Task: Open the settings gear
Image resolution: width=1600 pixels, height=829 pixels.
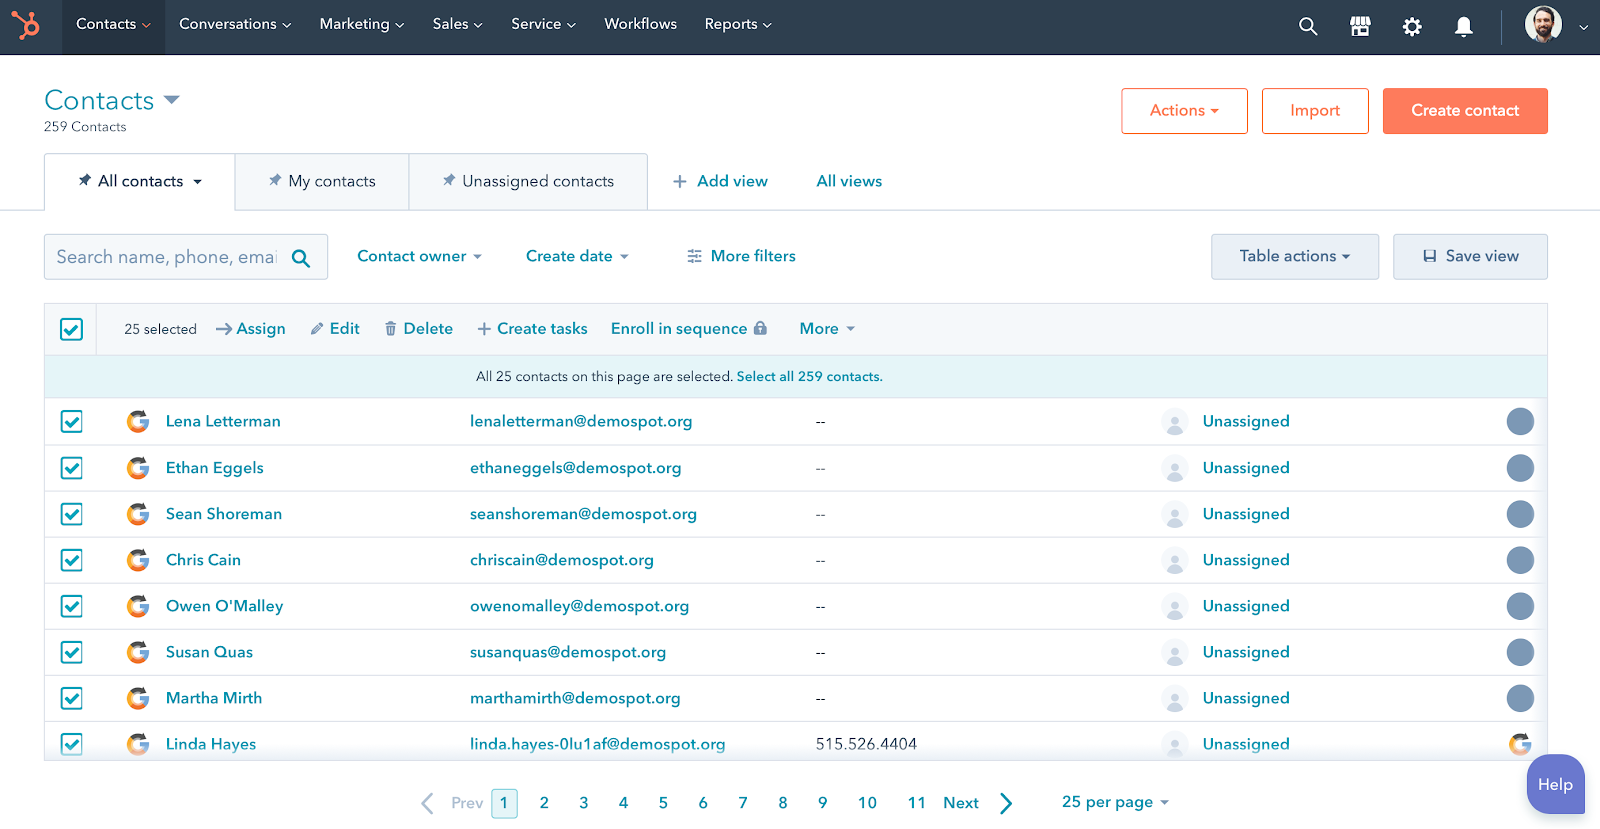Action: click(1412, 27)
